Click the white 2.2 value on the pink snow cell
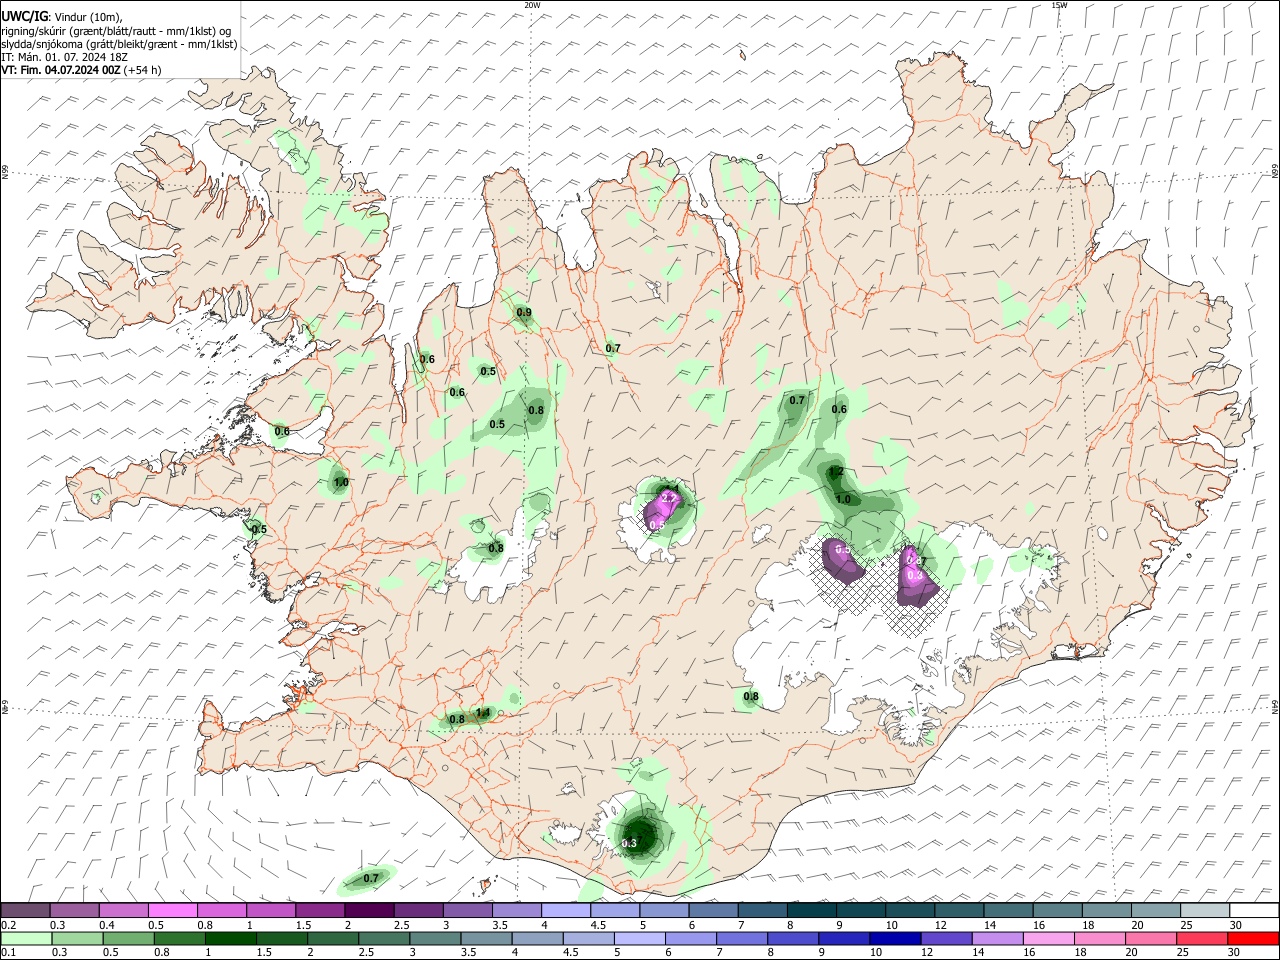The width and height of the screenshot is (1280, 960). click(x=671, y=498)
